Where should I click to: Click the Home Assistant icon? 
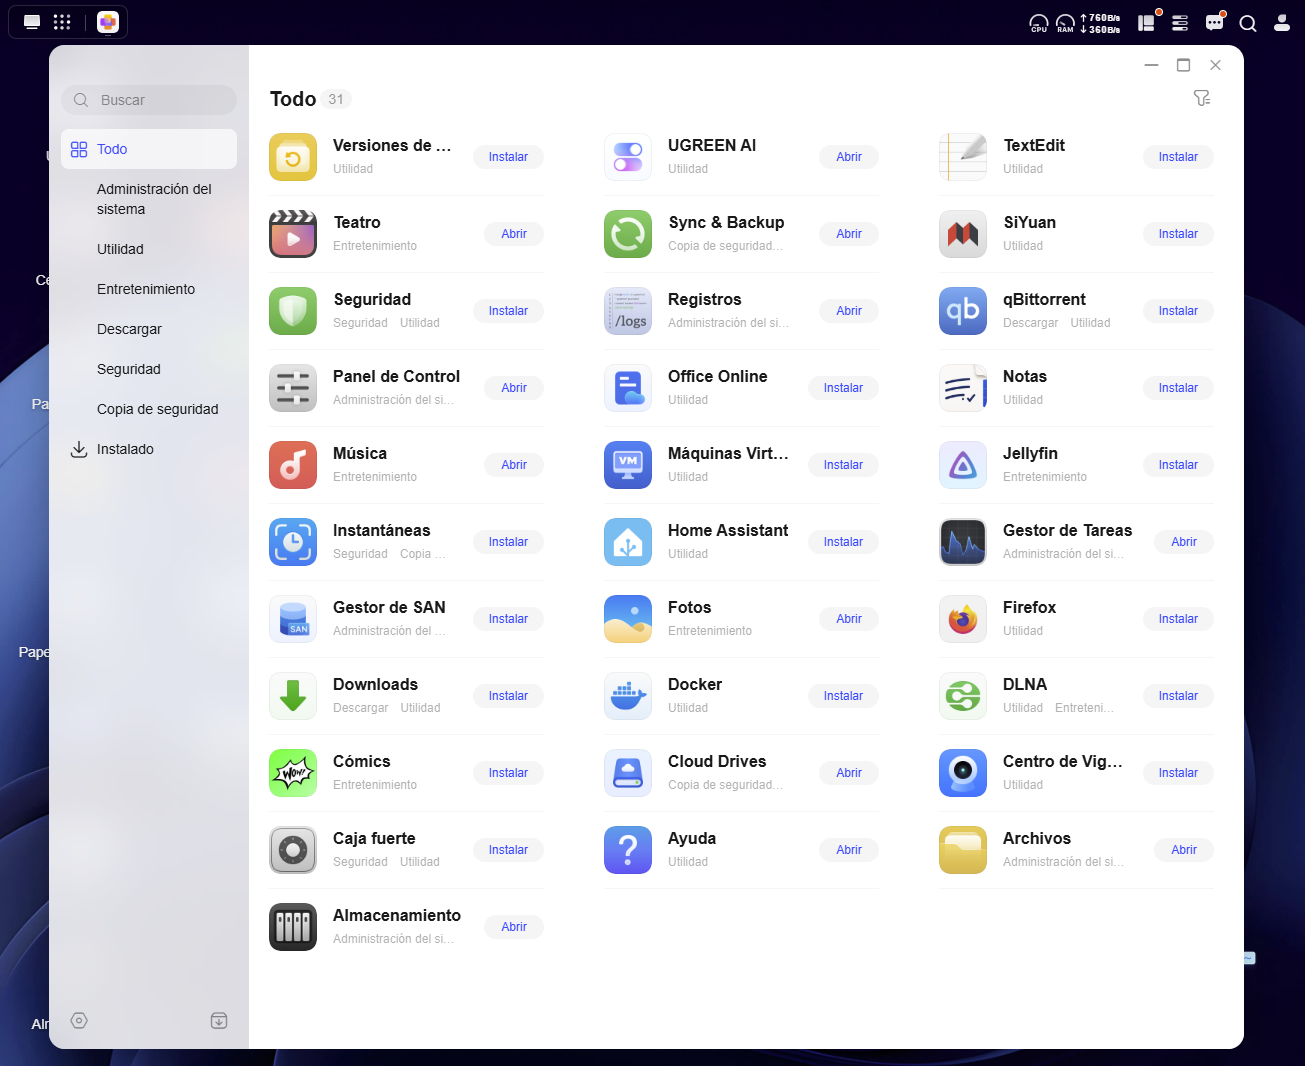click(628, 542)
